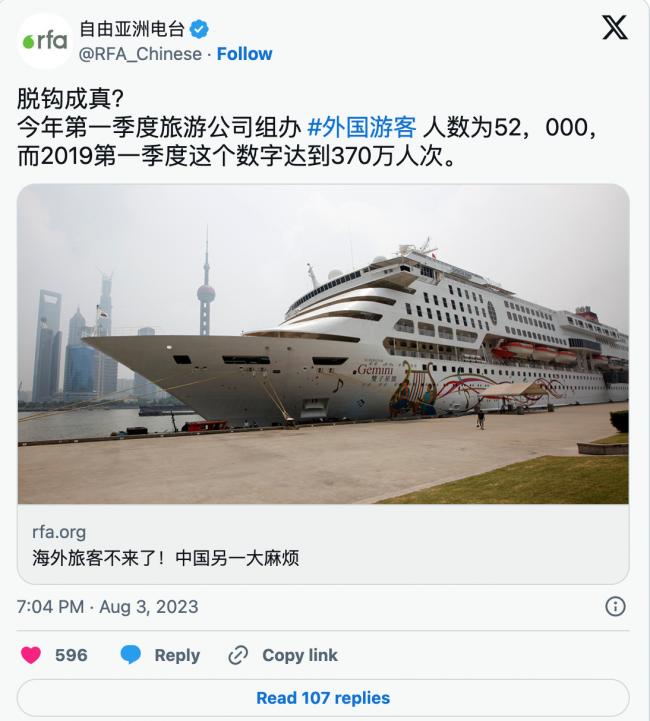Click the tweet text beginning 脱钩成真?
650x721 pixels.
click(x=307, y=127)
